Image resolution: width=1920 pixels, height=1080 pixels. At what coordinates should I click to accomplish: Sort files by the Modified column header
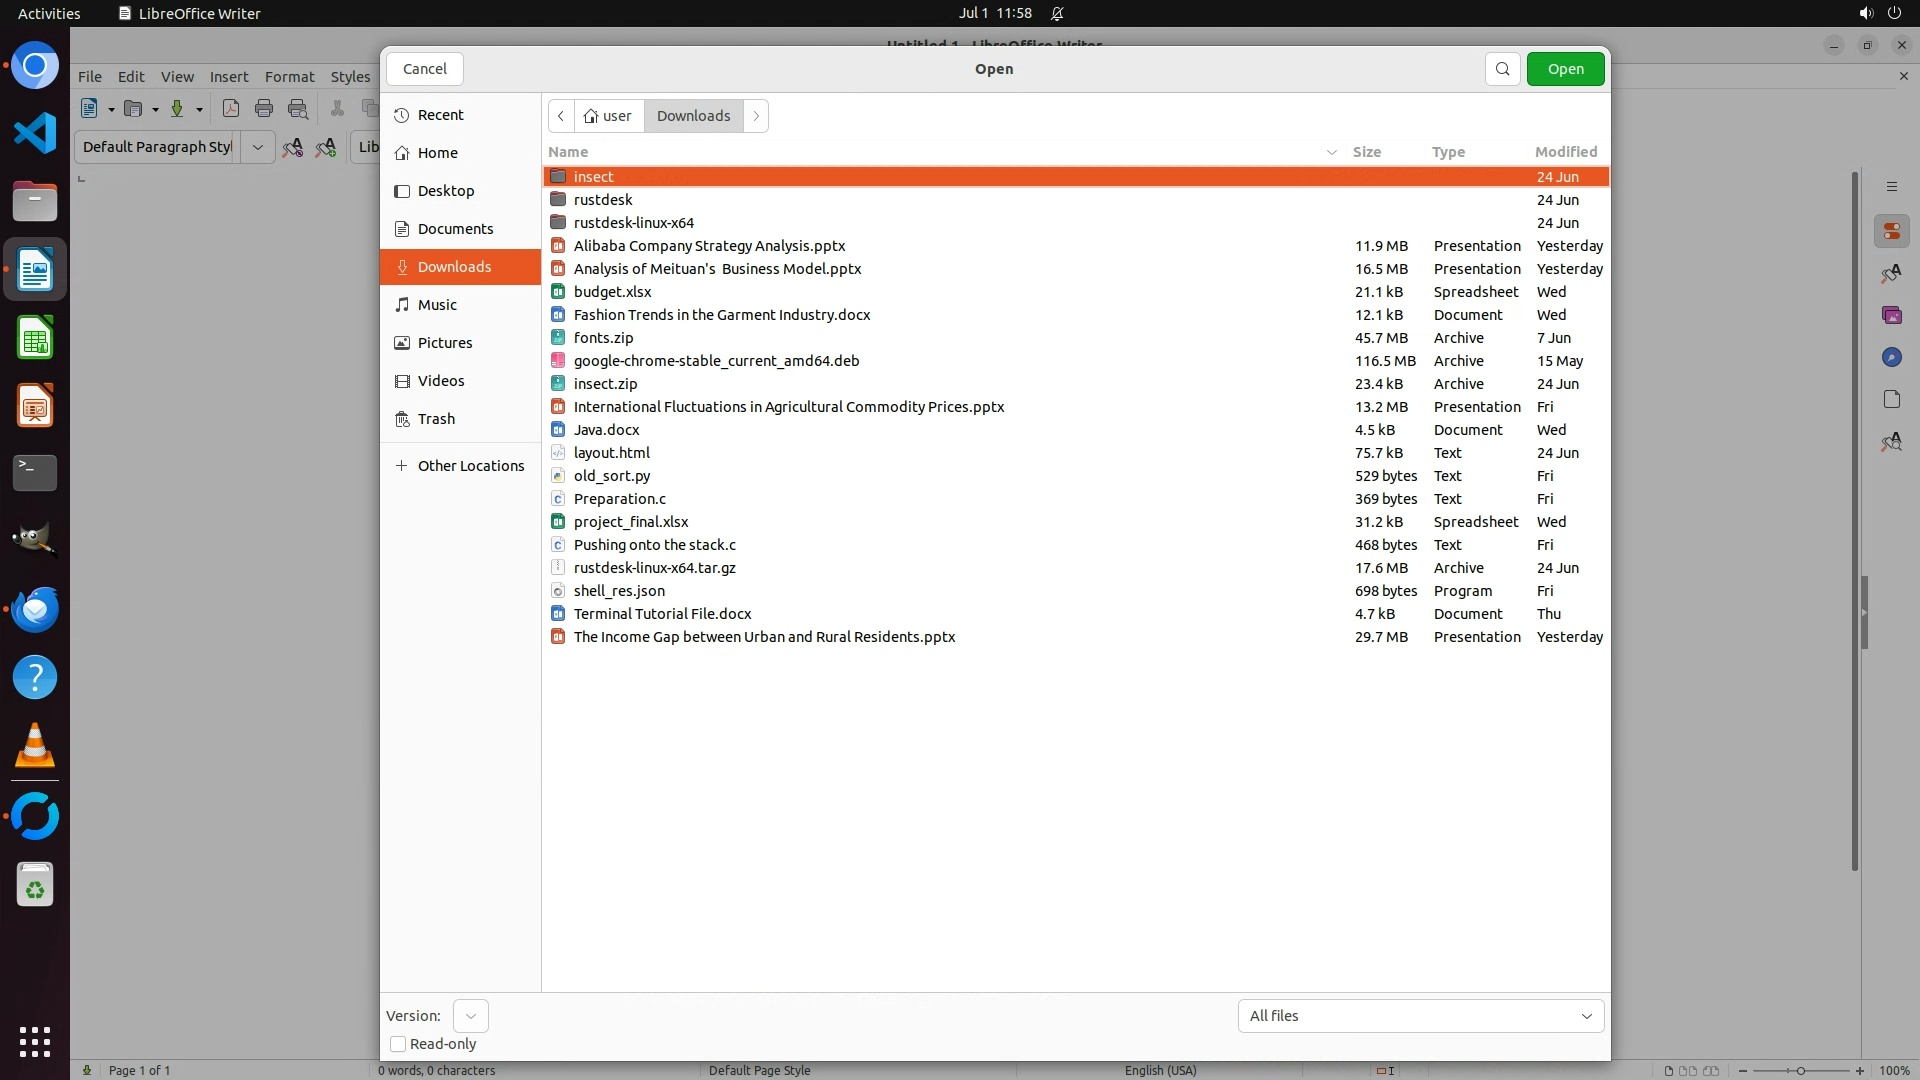(x=1565, y=152)
